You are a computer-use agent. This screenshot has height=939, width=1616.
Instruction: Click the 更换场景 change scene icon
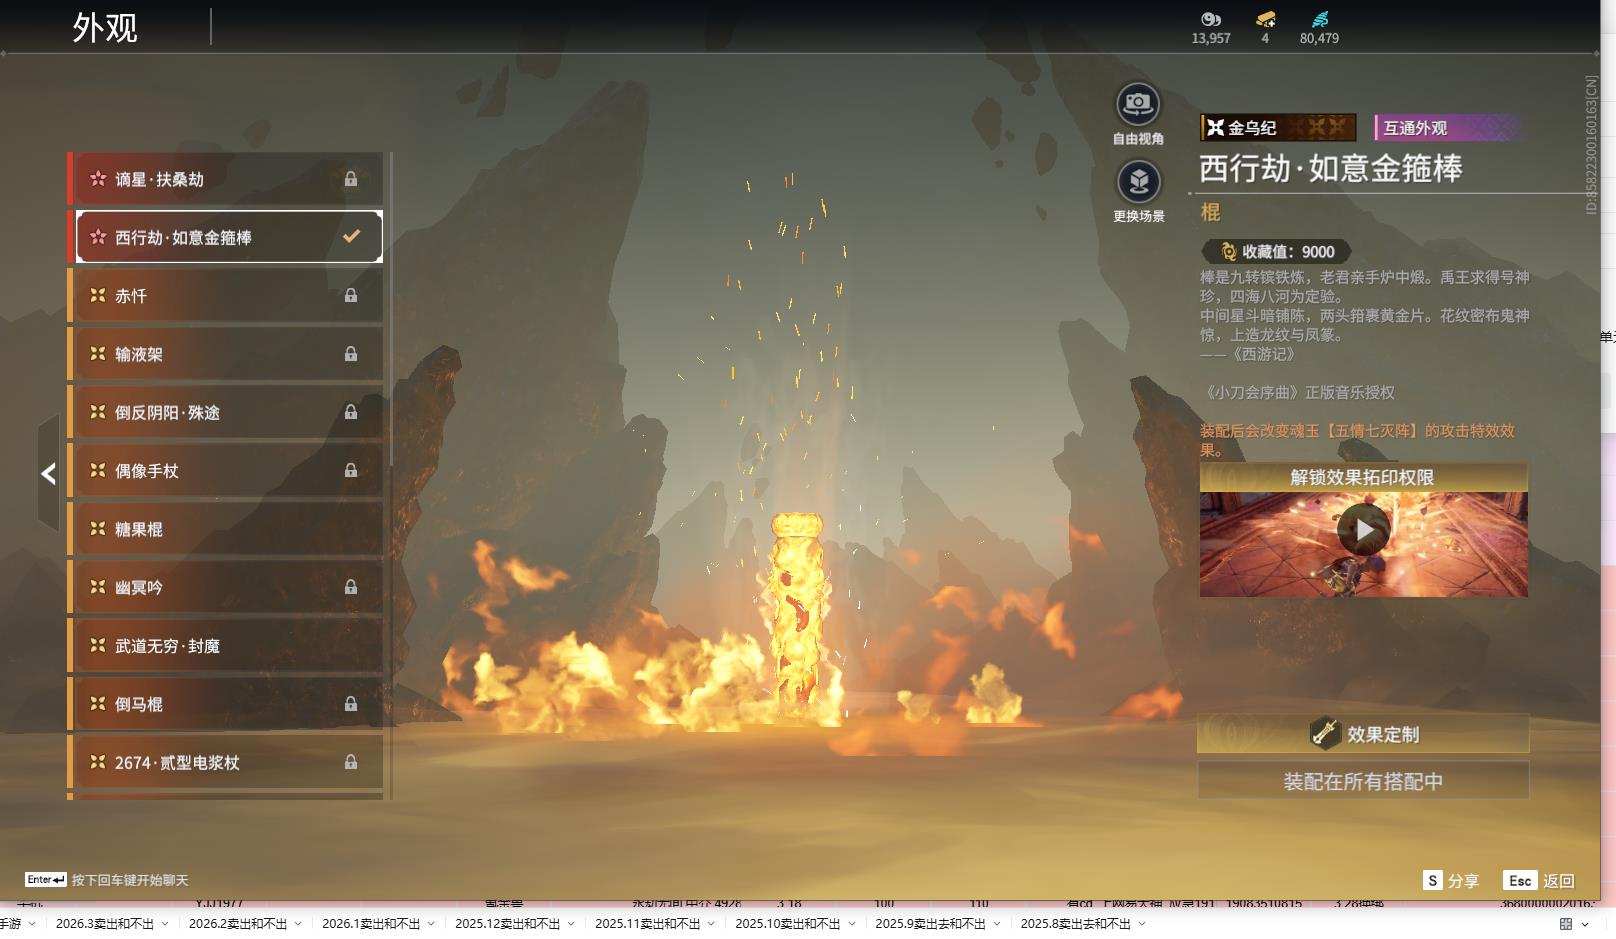[x=1138, y=182]
